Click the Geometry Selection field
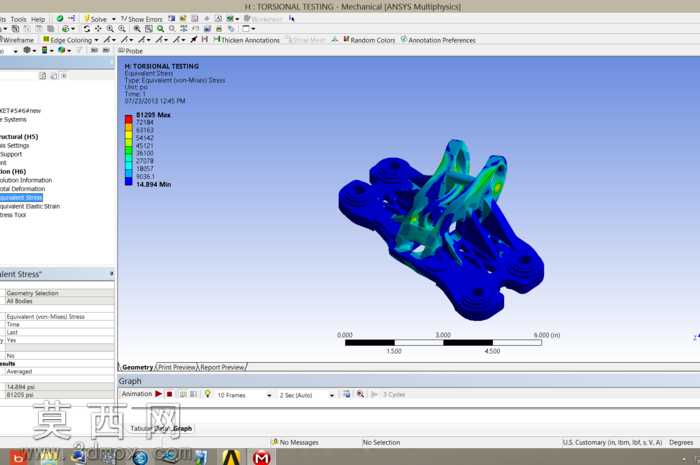 59,293
